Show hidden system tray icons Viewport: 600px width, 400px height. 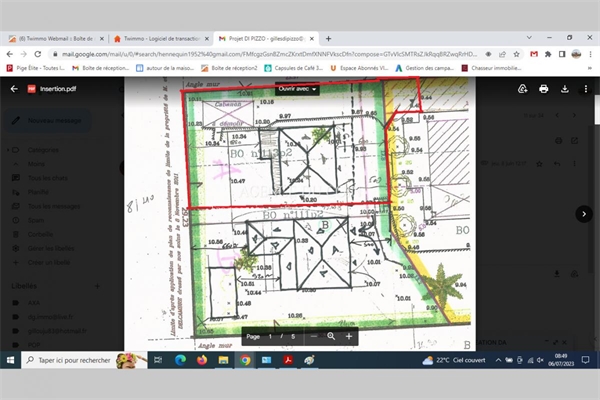498,360
